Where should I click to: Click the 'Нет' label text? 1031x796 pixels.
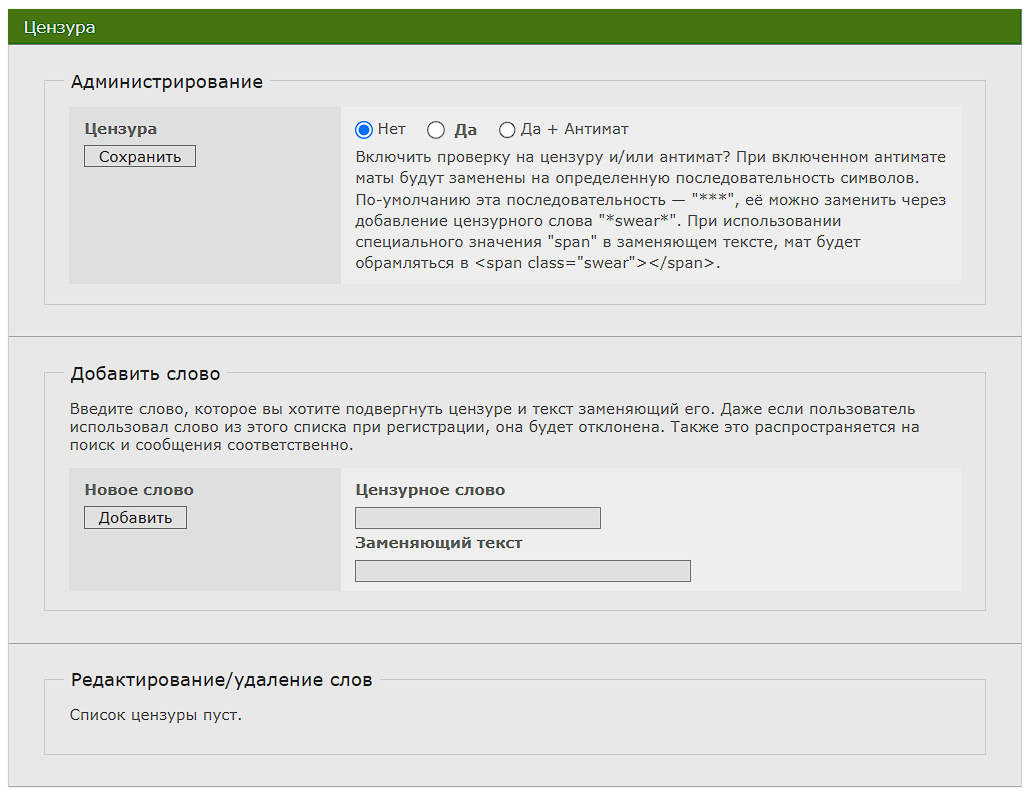pos(392,130)
